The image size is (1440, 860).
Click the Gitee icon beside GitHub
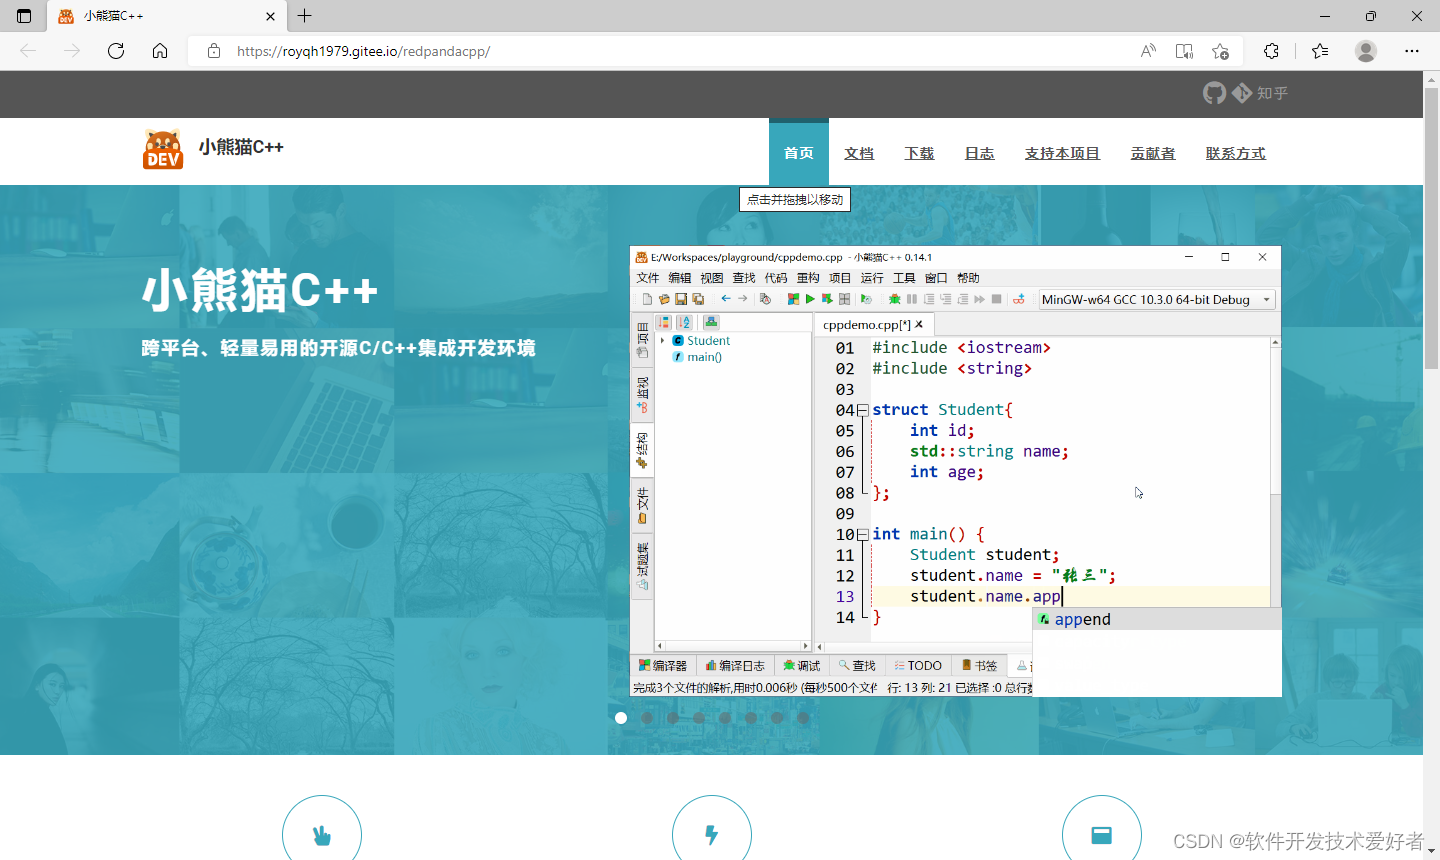pyautogui.click(x=1242, y=93)
